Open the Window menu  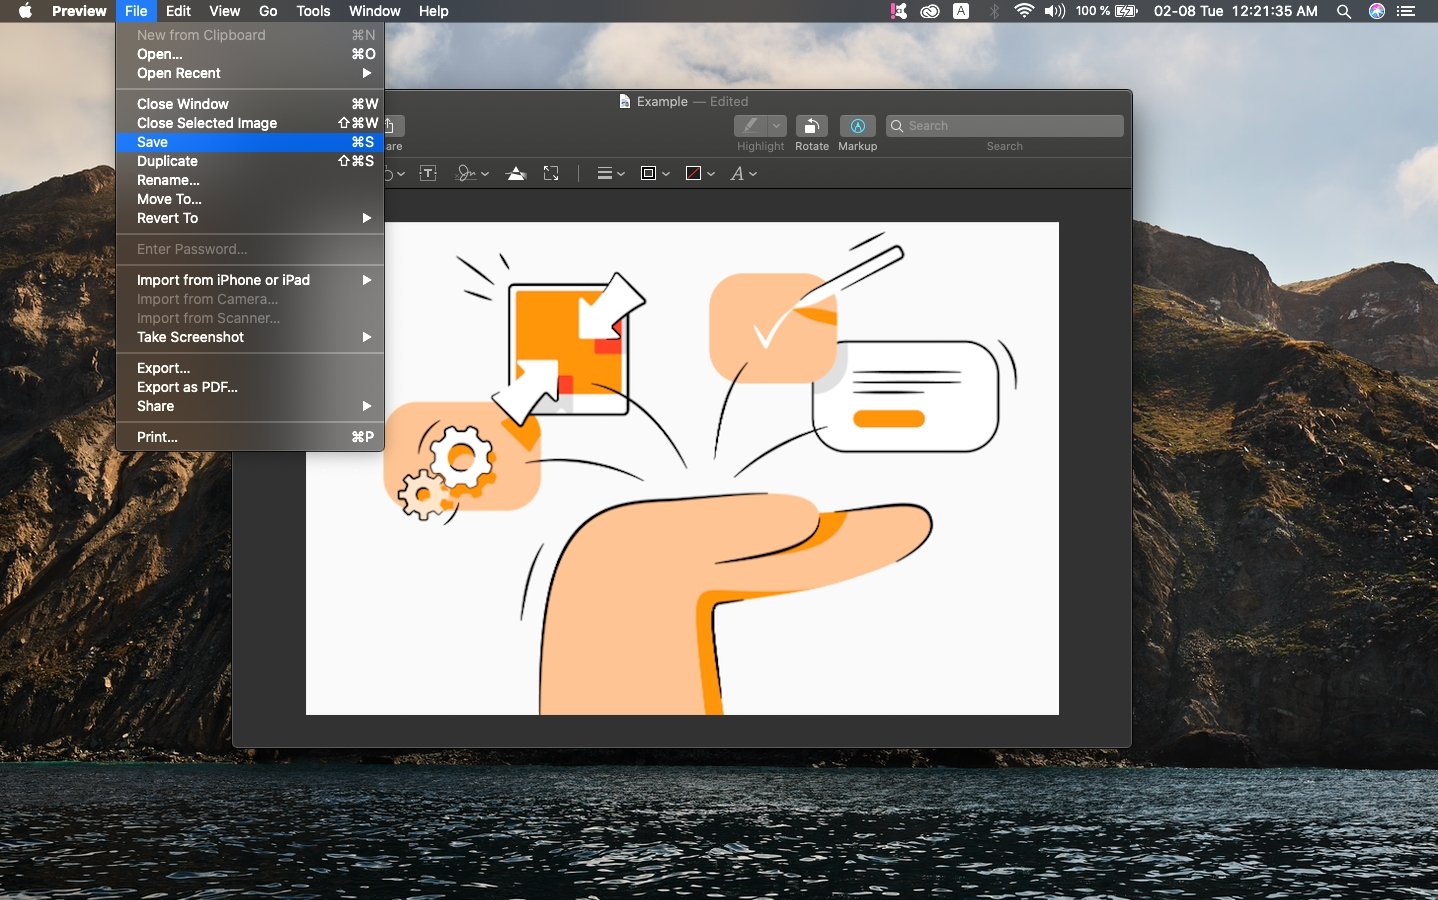pyautogui.click(x=375, y=11)
